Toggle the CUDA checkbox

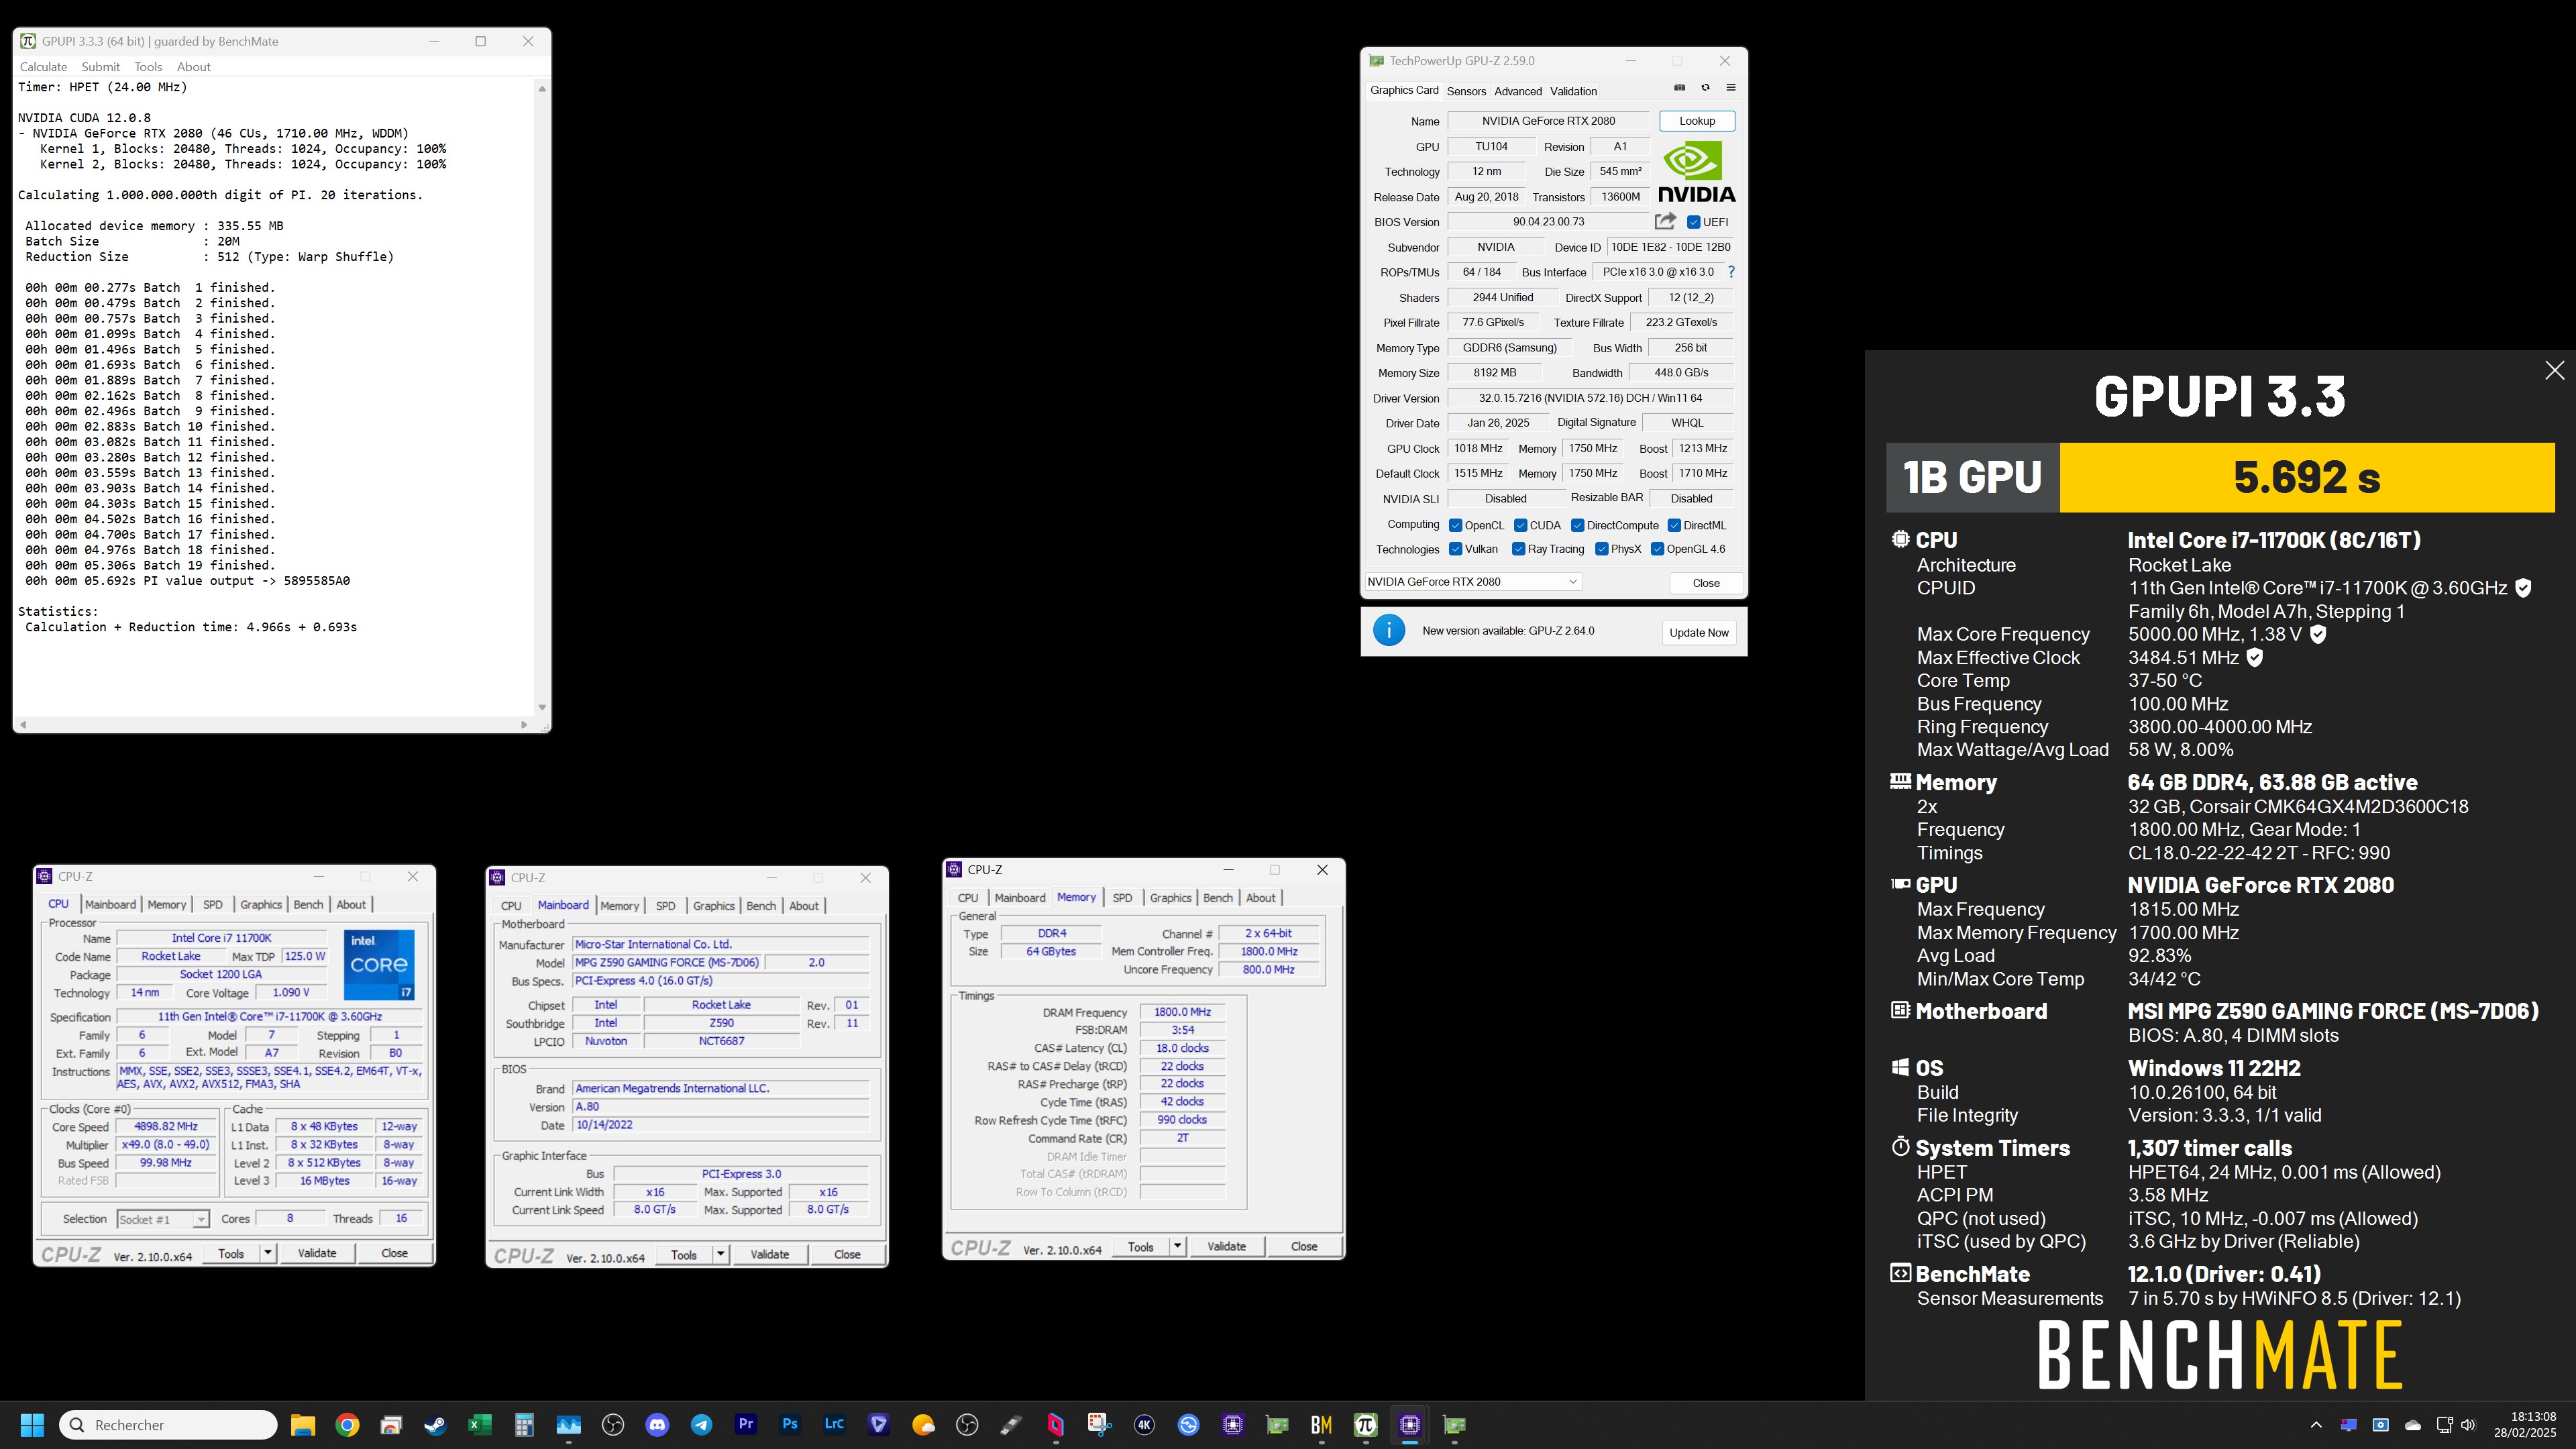pyautogui.click(x=1520, y=525)
